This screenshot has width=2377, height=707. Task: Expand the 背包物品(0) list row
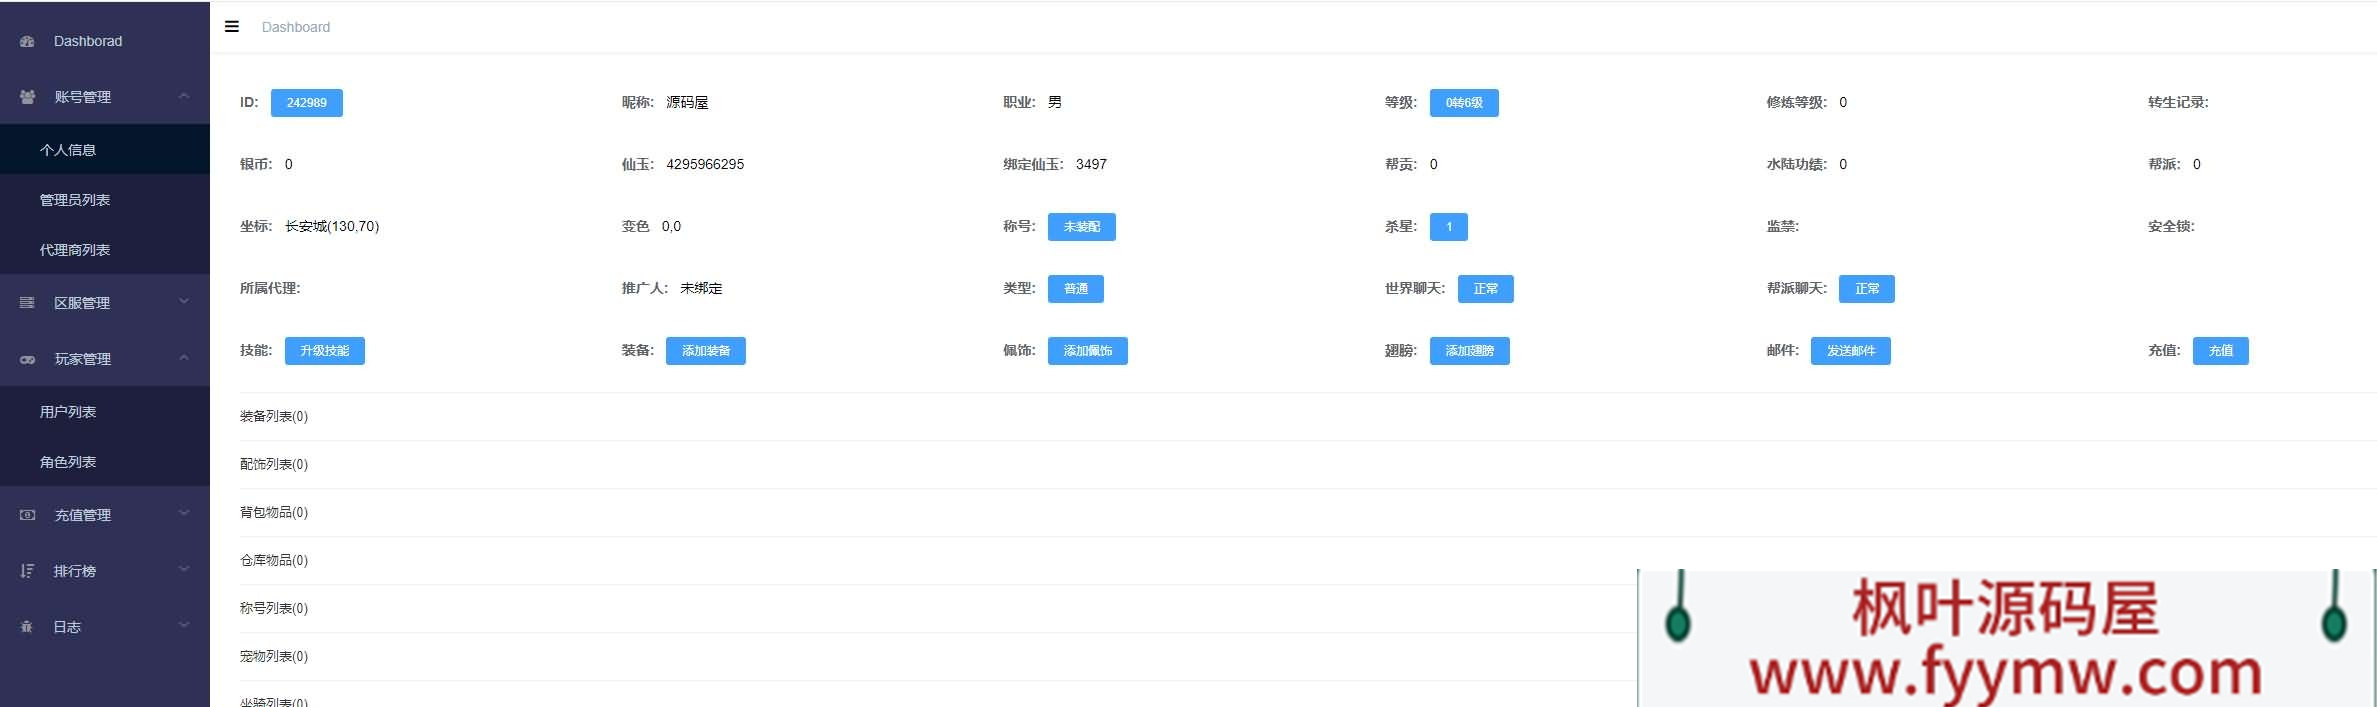pyautogui.click(x=274, y=512)
